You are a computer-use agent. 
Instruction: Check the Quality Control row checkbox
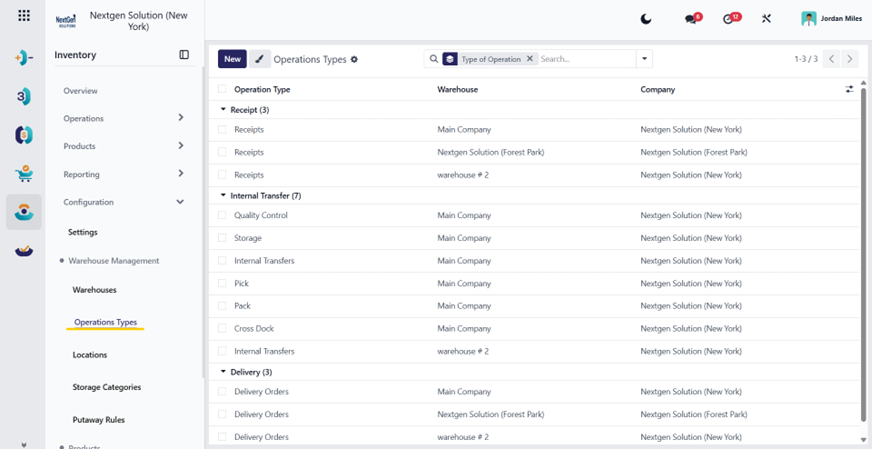(x=222, y=215)
